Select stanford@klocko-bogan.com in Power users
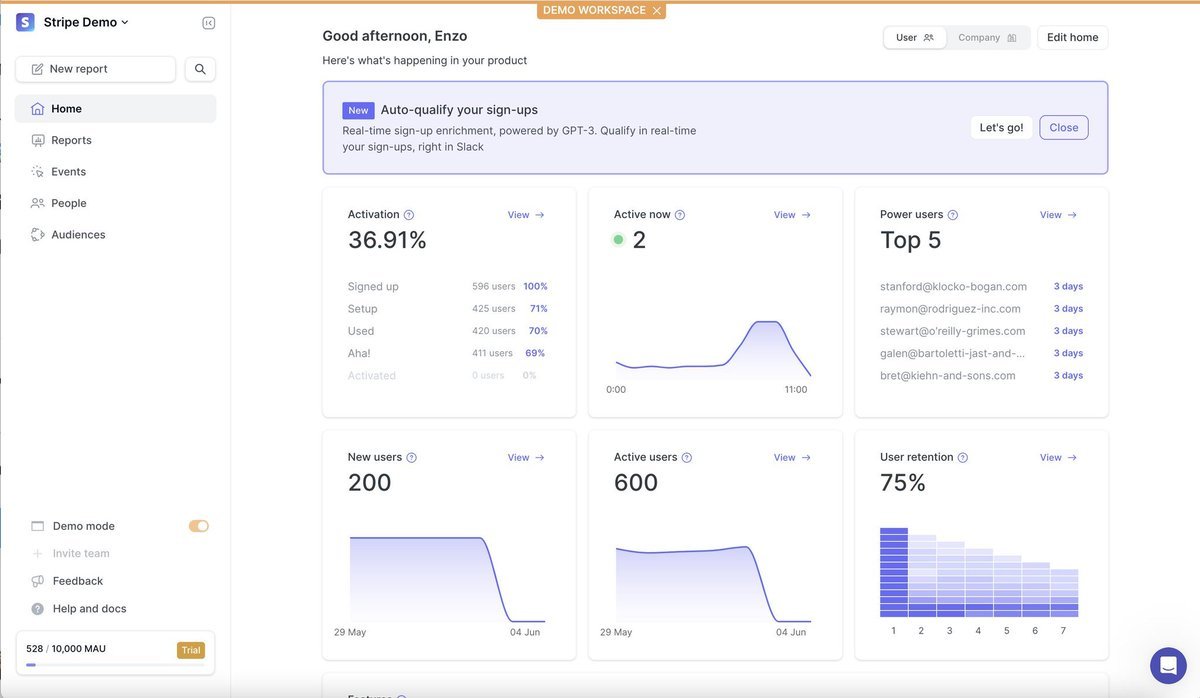Image resolution: width=1200 pixels, height=698 pixels. pyautogui.click(x=953, y=287)
